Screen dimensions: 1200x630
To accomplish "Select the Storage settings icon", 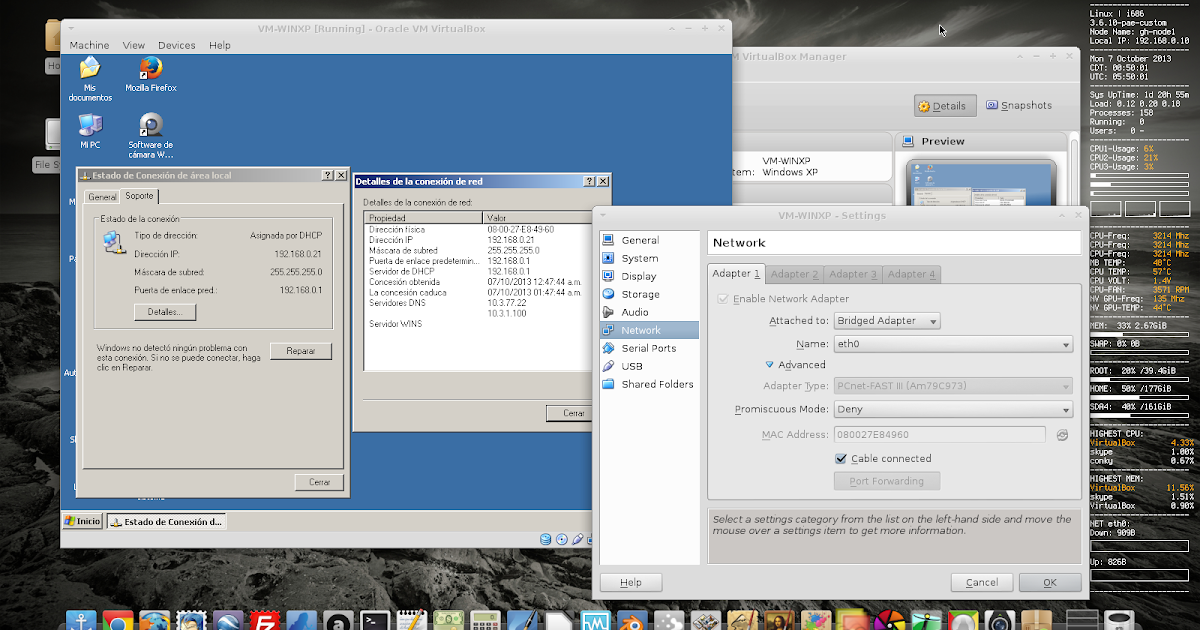I will tap(608, 294).
